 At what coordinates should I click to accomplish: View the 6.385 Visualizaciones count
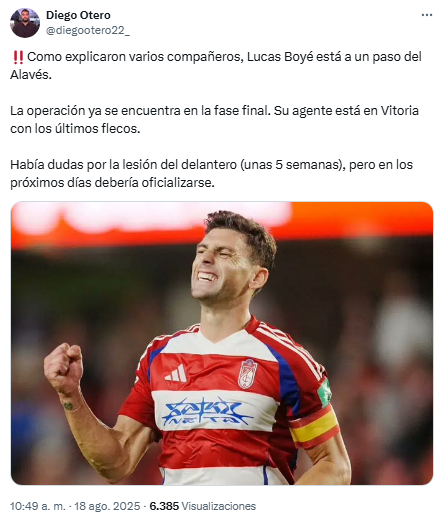point(202,506)
